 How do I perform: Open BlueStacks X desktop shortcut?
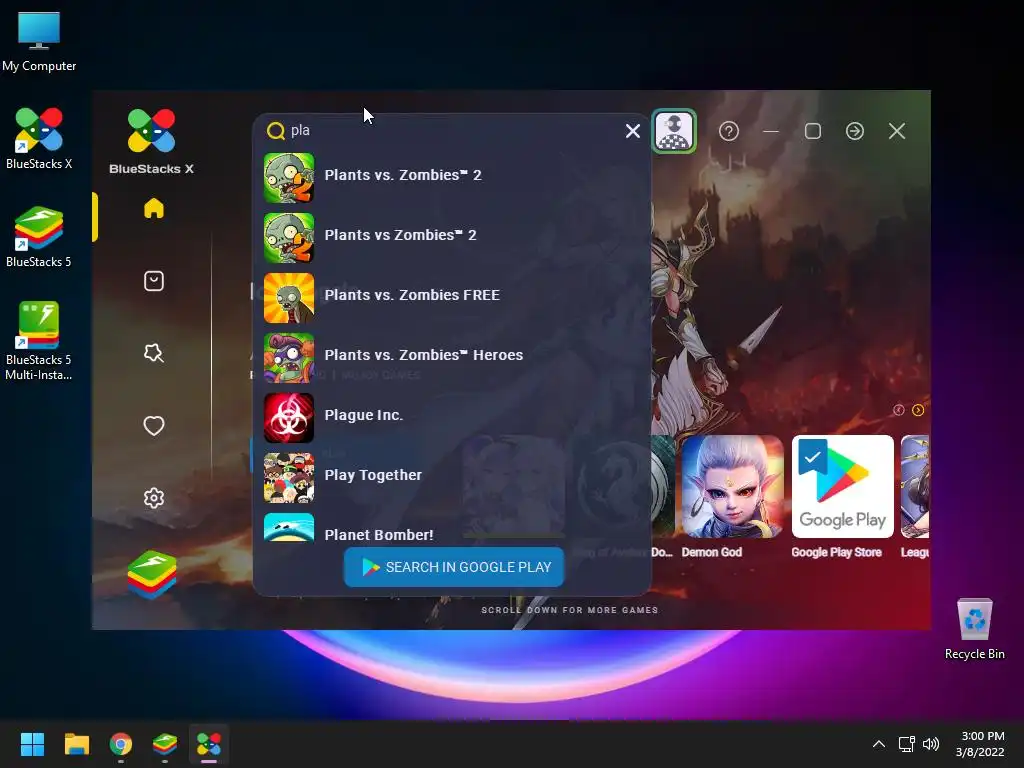click(39, 138)
